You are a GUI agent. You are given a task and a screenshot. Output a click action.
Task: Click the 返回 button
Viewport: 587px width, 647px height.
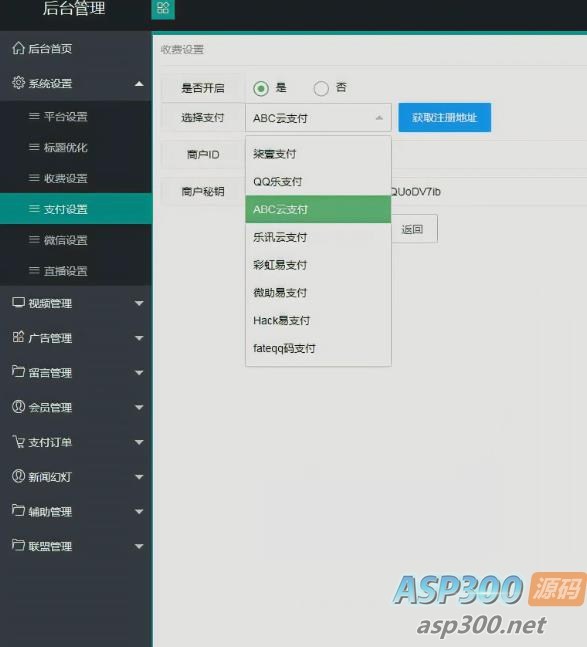[413, 229]
